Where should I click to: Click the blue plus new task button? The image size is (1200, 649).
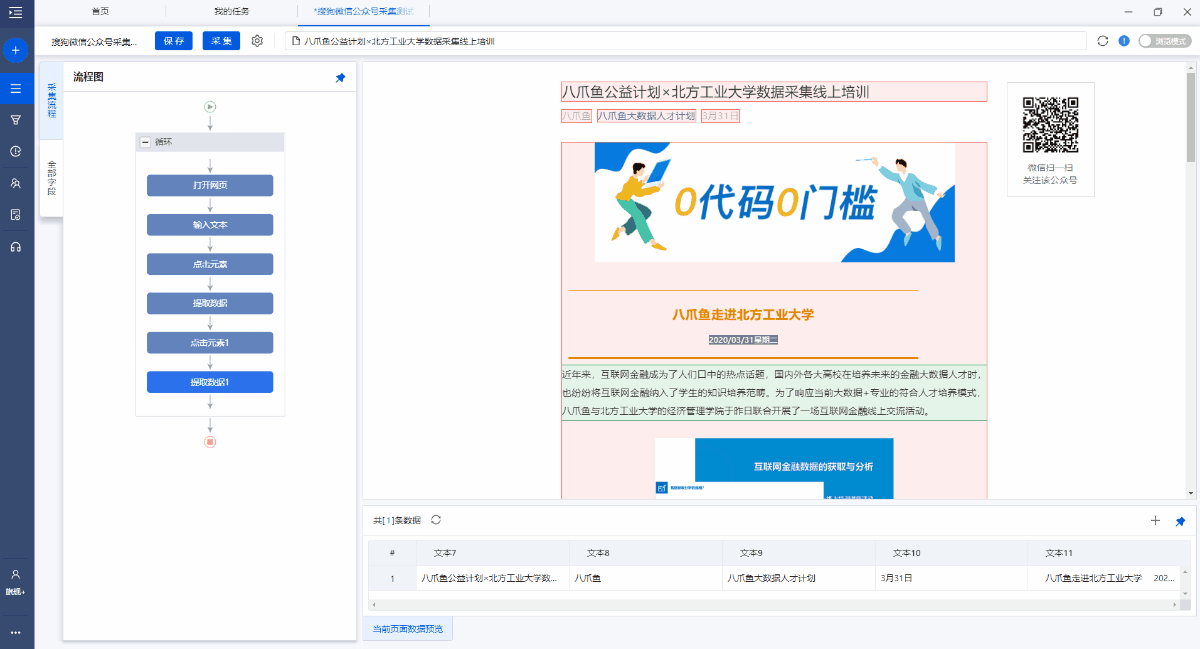(x=15, y=49)
